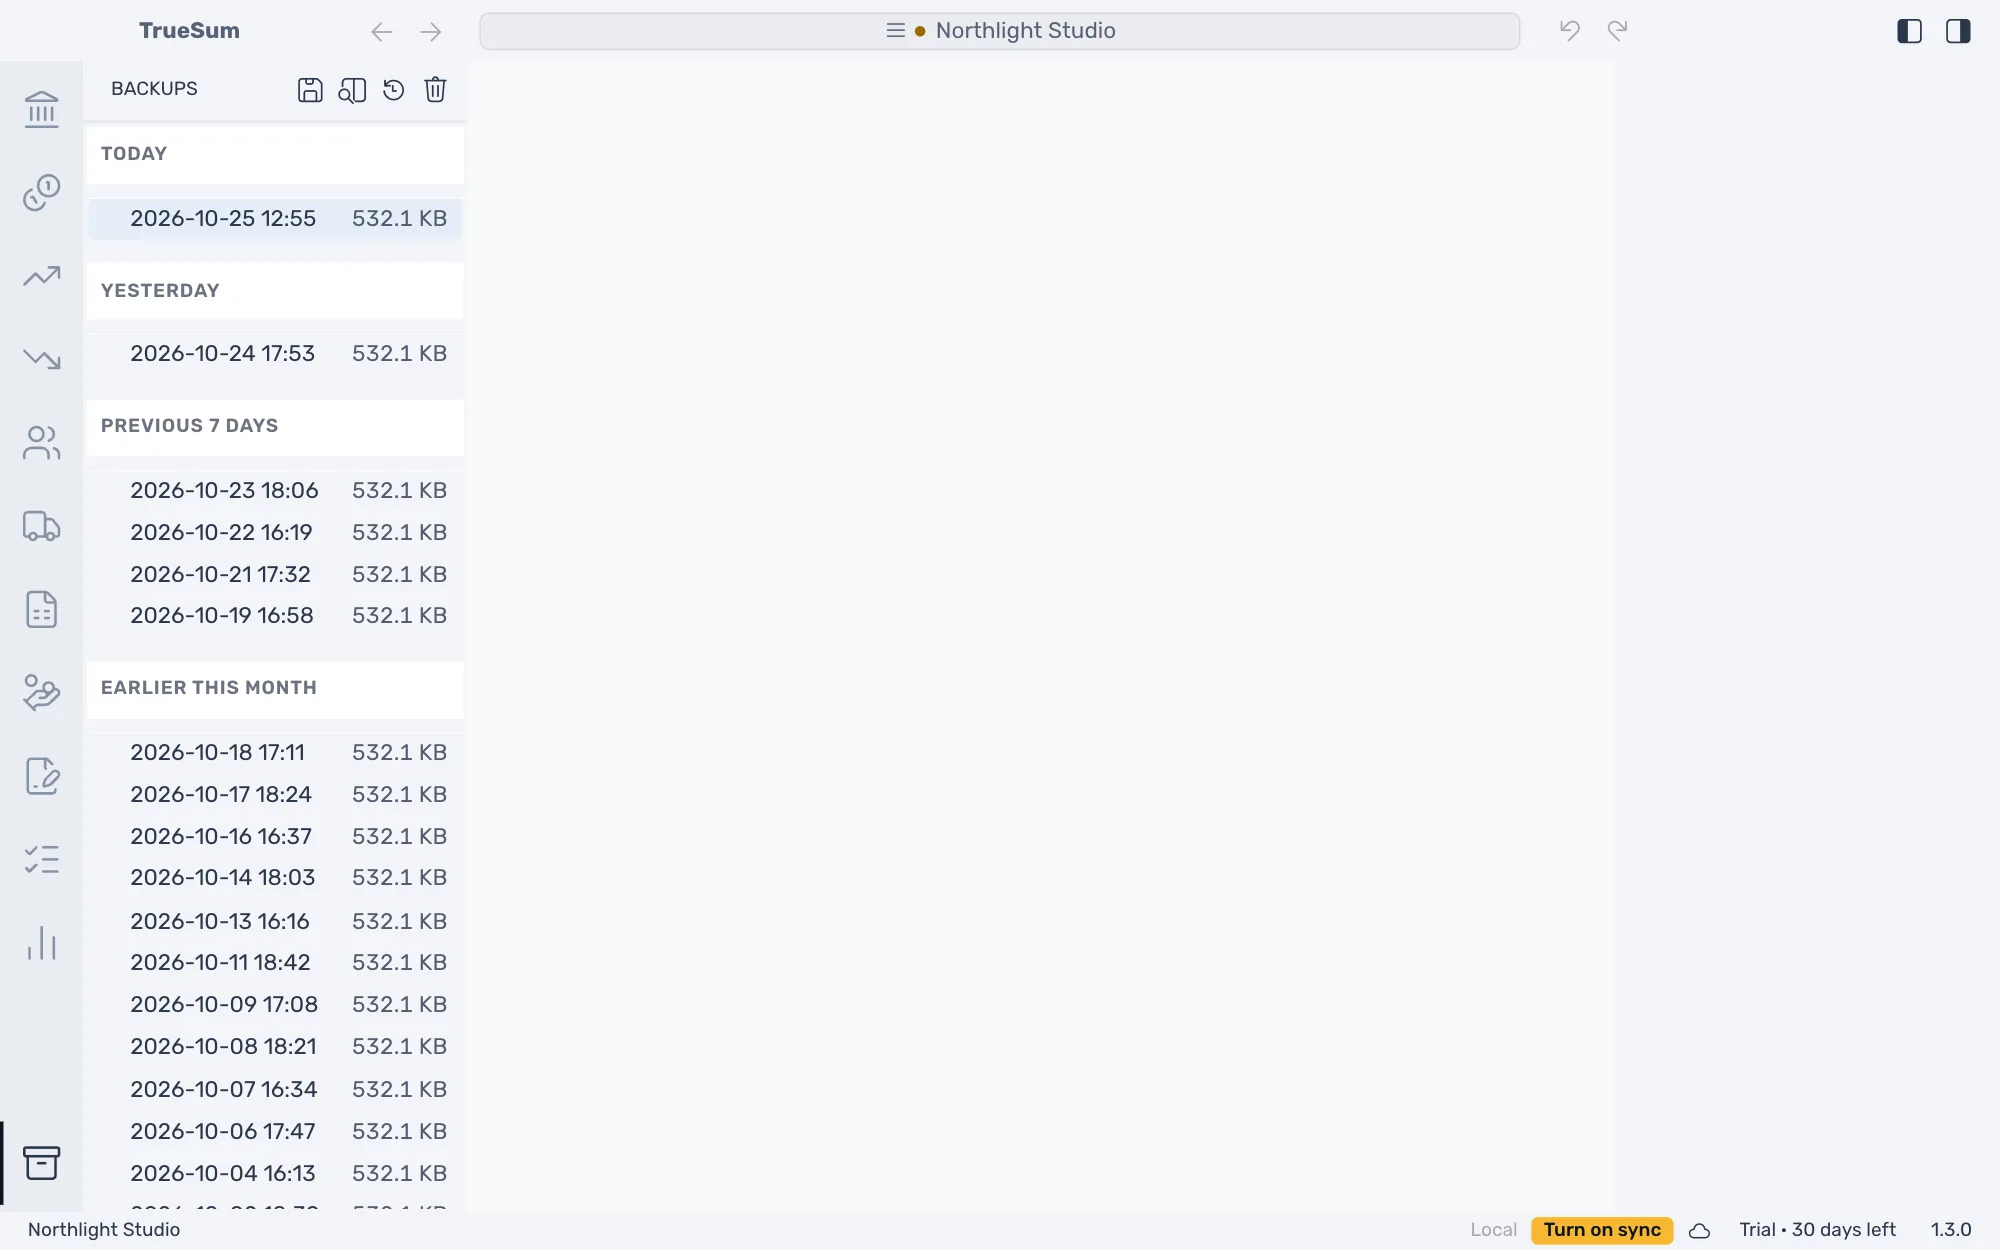2000x1250 pixels.
Task: Select backup 2026-10-14 18:03
Action: tap(275, 878)
